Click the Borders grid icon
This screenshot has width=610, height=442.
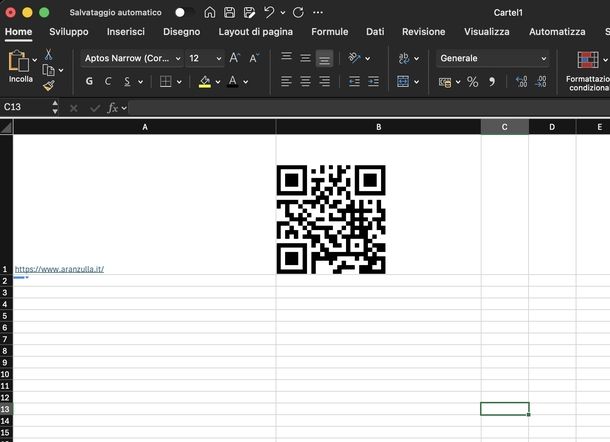coord(165,81)
